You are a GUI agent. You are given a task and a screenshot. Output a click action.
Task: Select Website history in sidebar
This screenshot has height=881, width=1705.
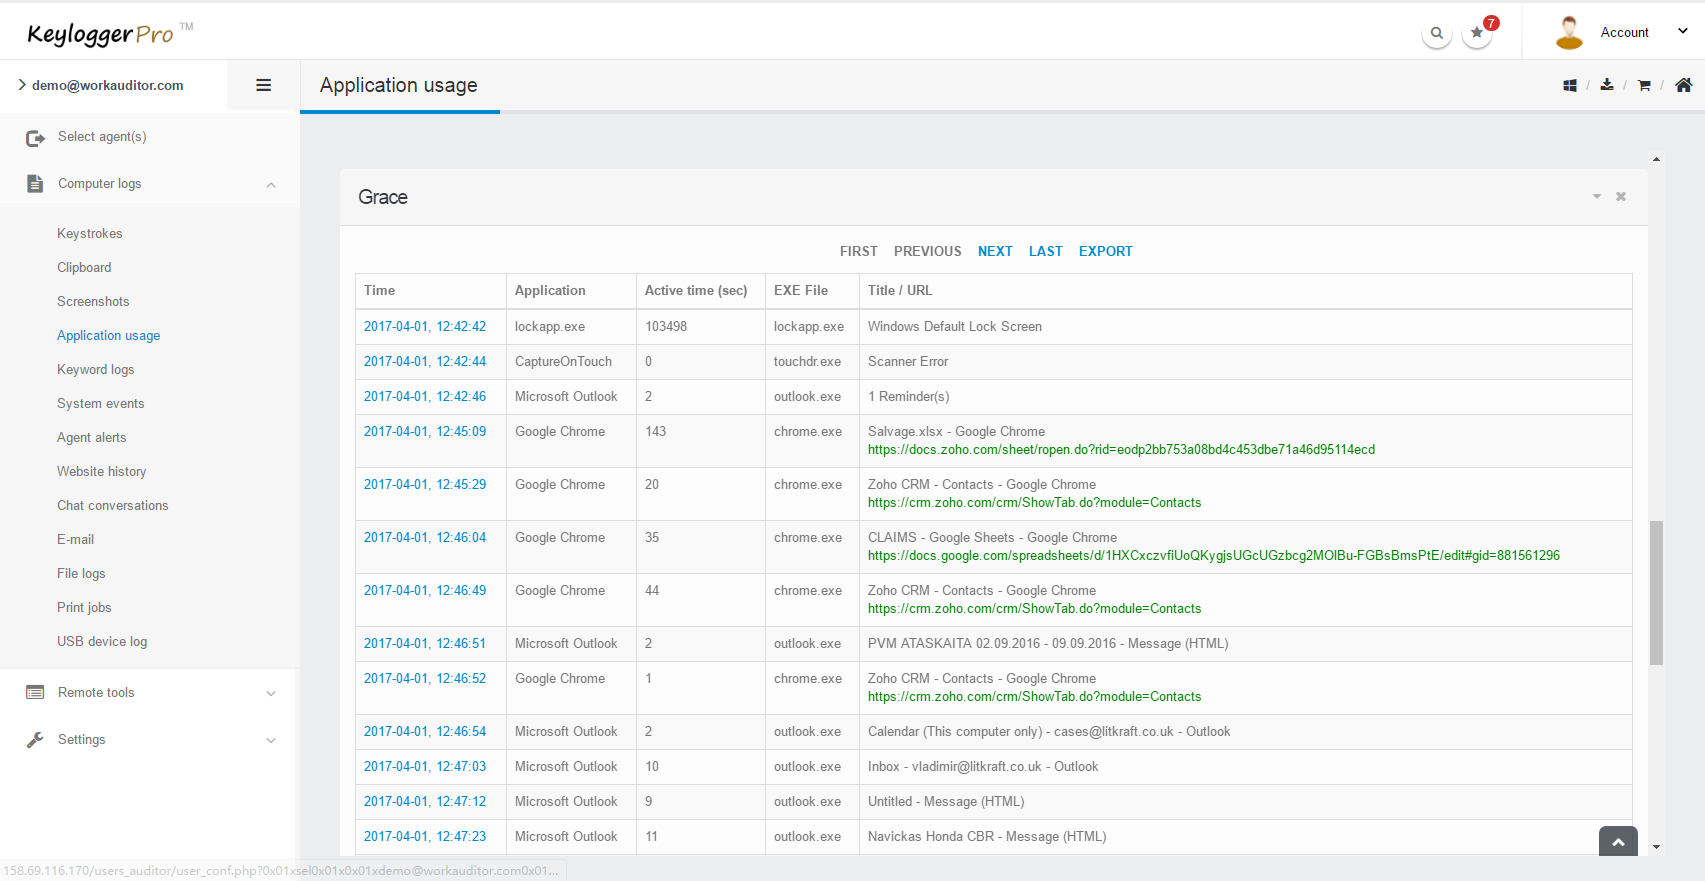101,472
